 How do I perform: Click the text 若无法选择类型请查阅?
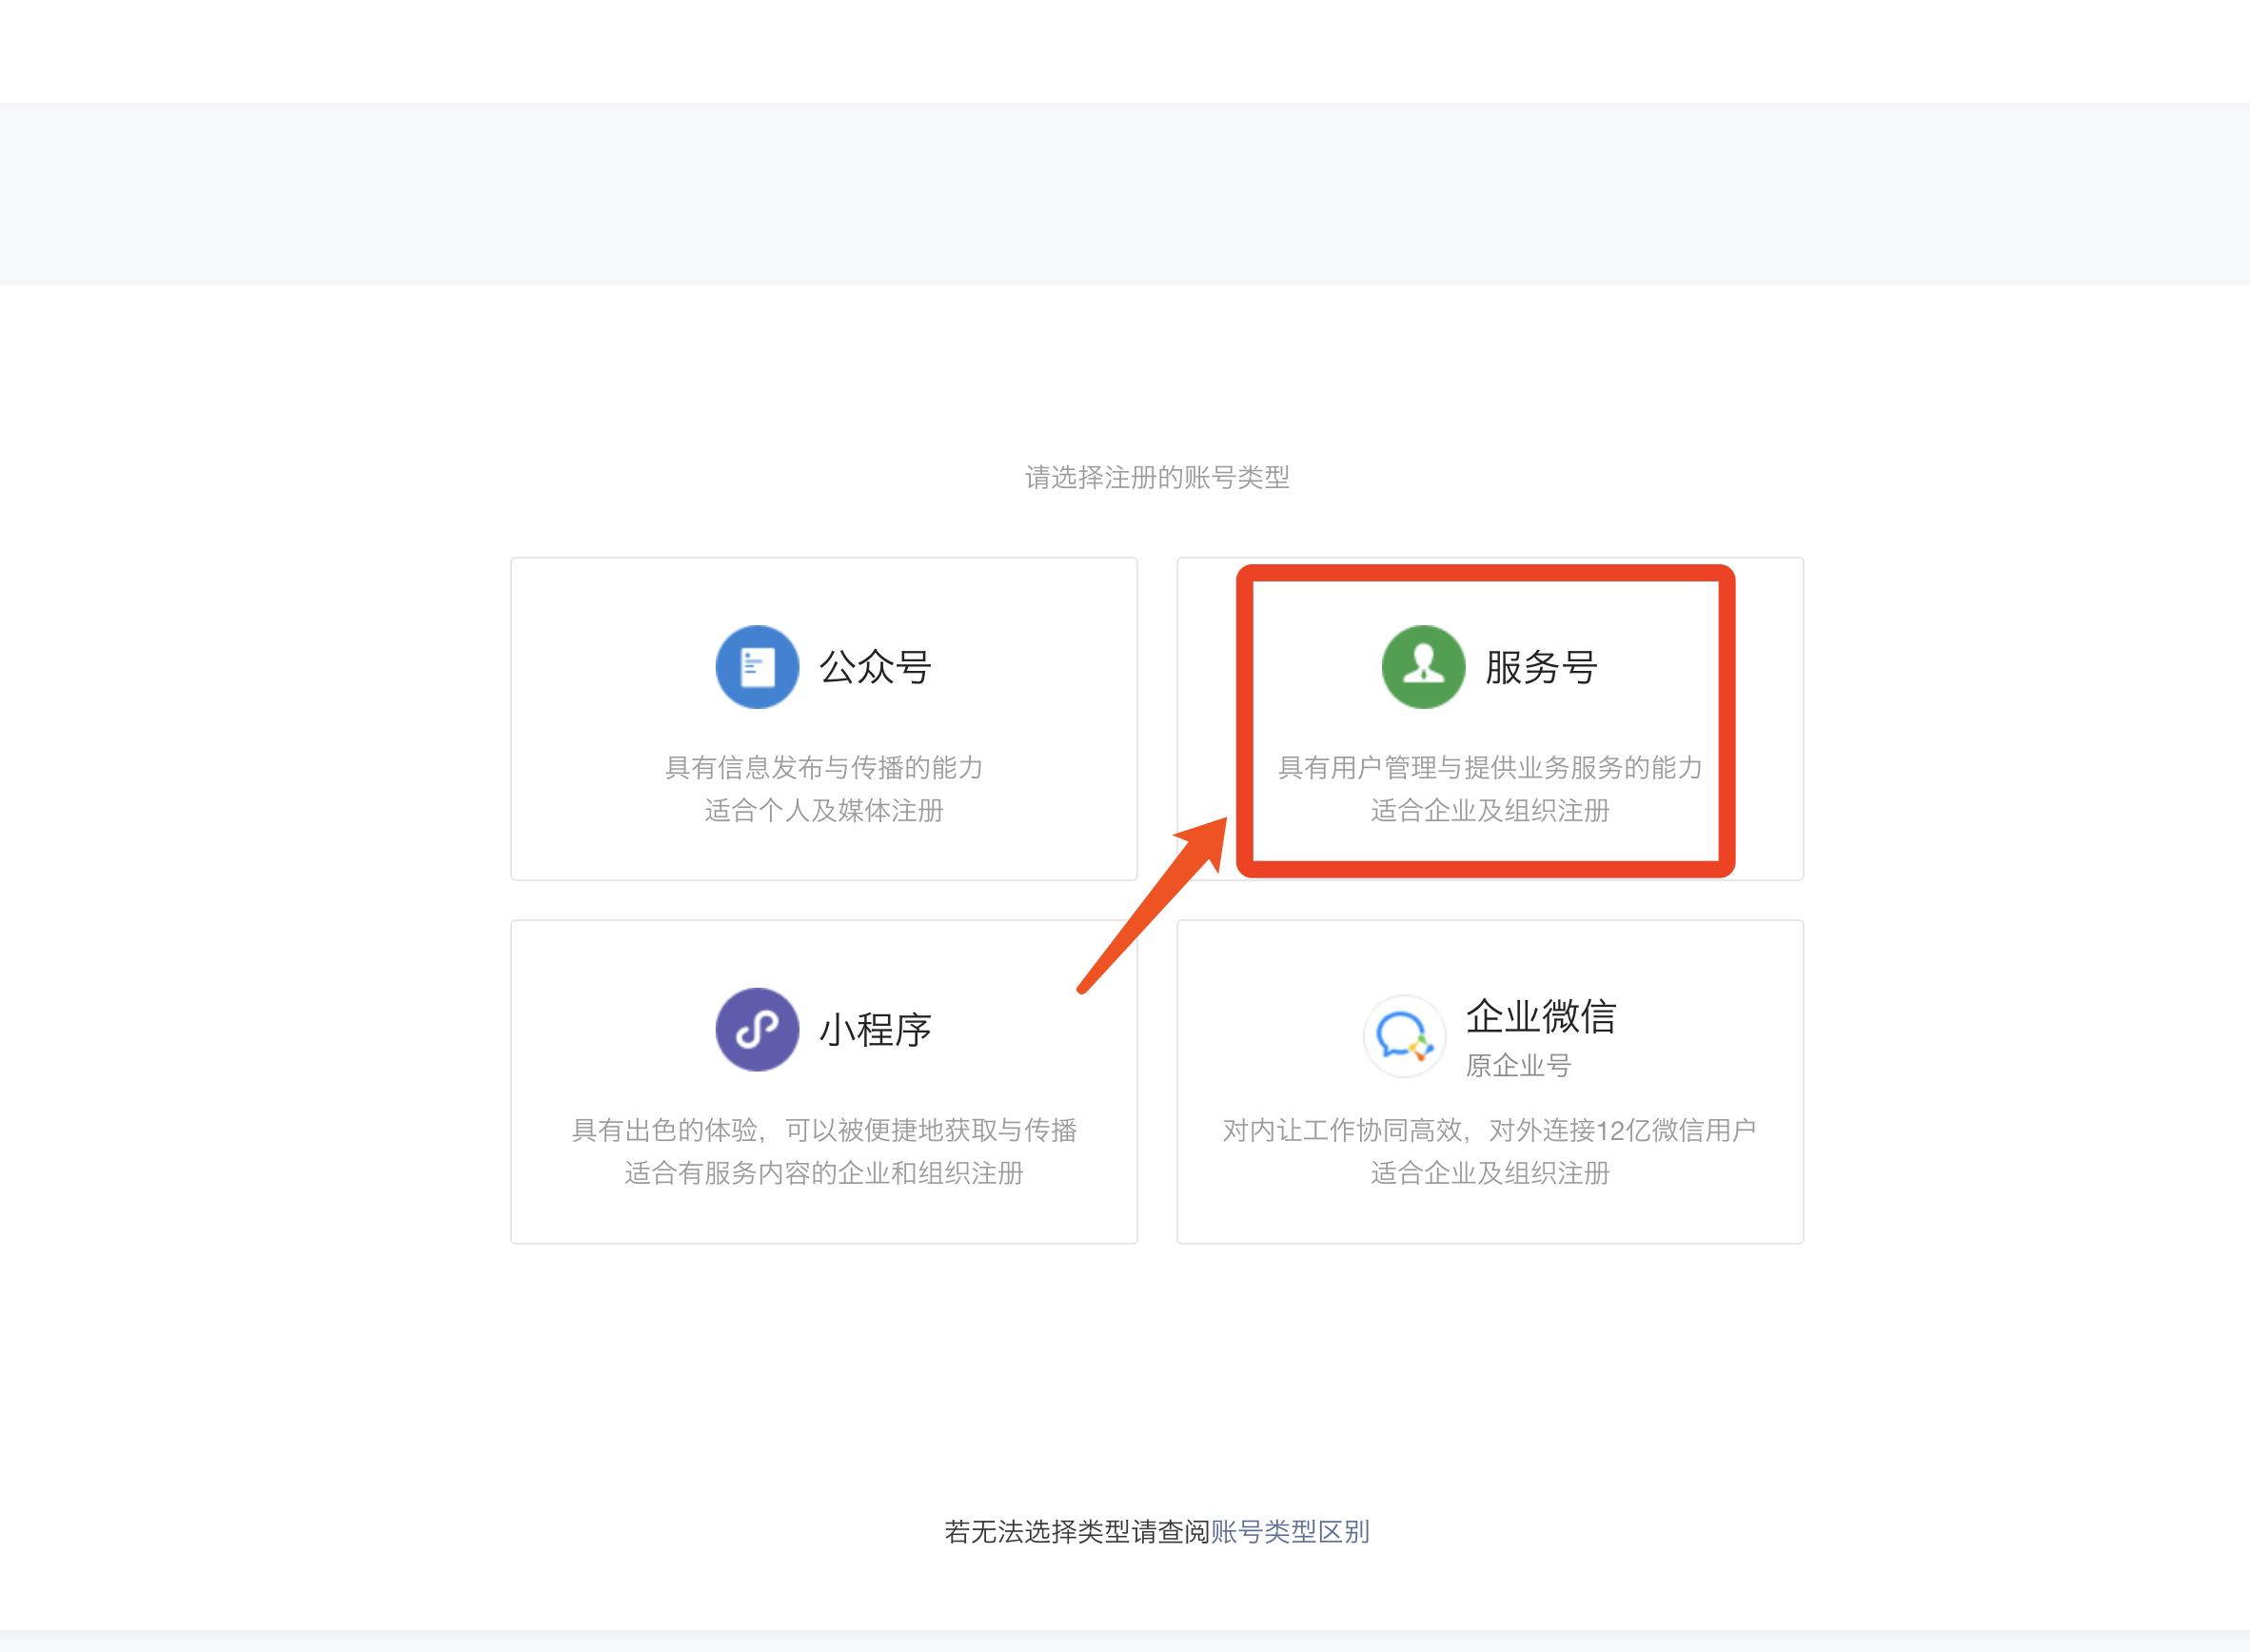click(x=1077, y=1532)
